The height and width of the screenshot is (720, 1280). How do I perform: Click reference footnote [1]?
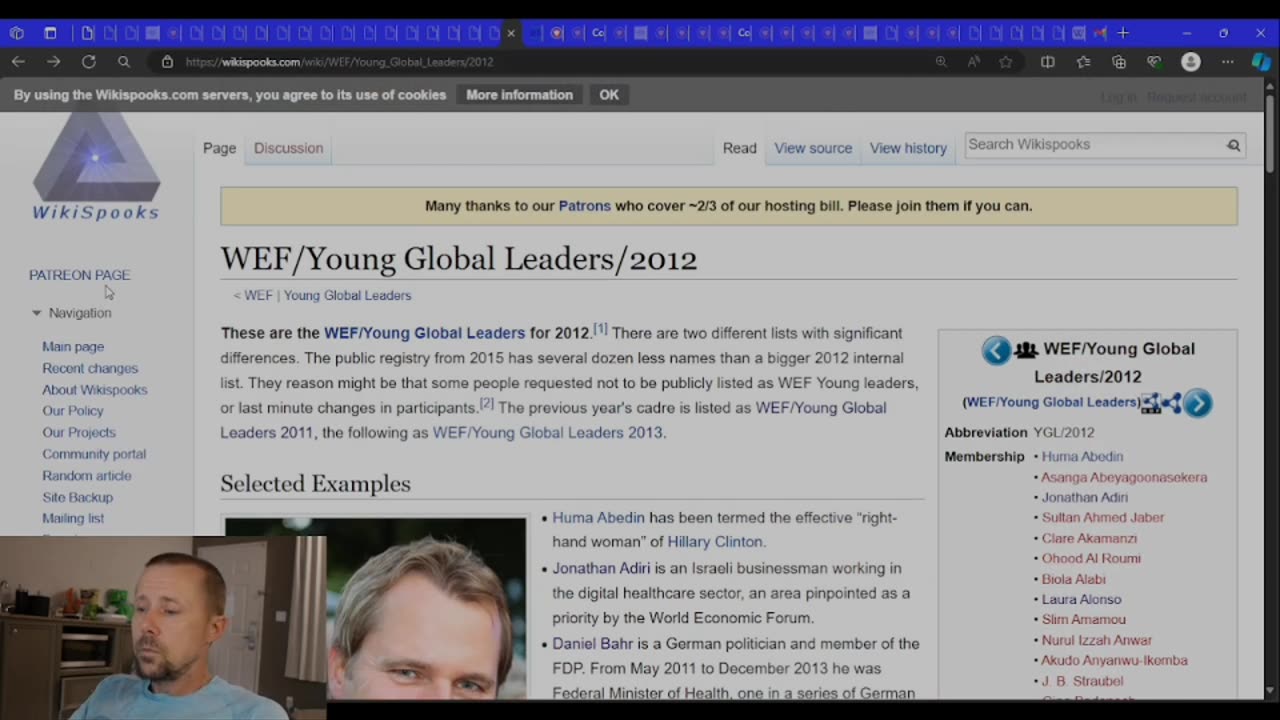pyautogui.click(x=600, y=329)
